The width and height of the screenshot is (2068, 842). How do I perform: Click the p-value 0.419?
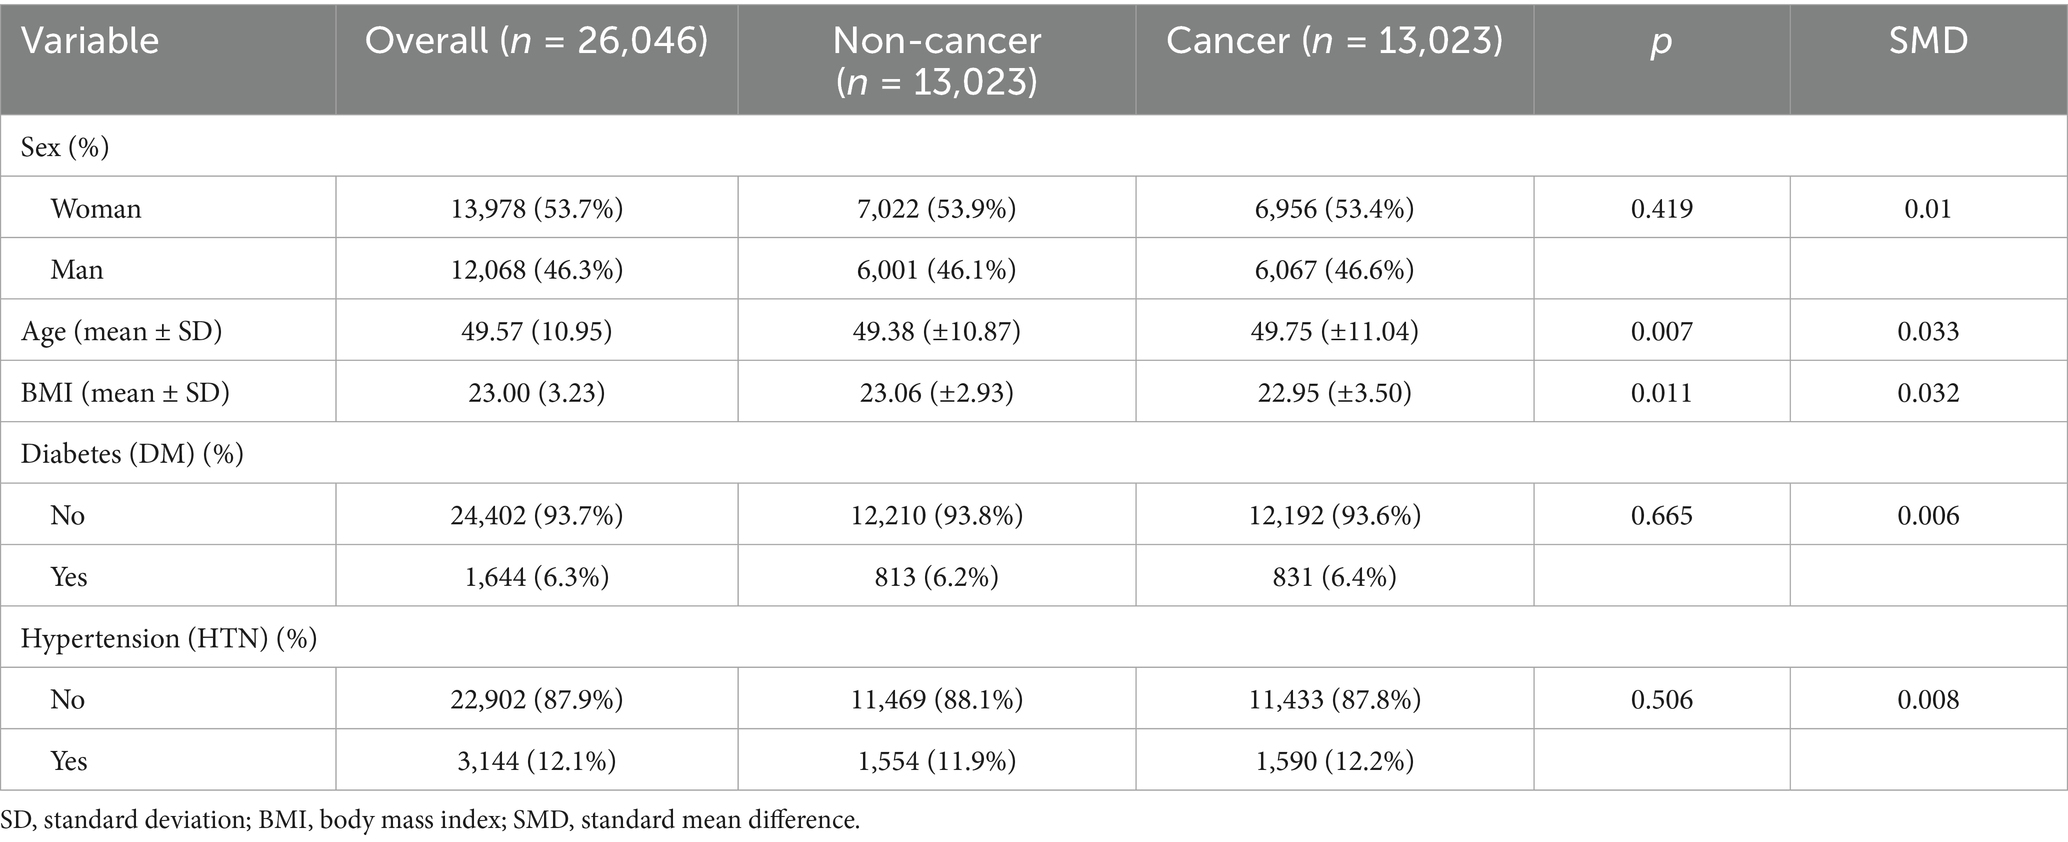pyautogui.click(x=1661, y=209)
